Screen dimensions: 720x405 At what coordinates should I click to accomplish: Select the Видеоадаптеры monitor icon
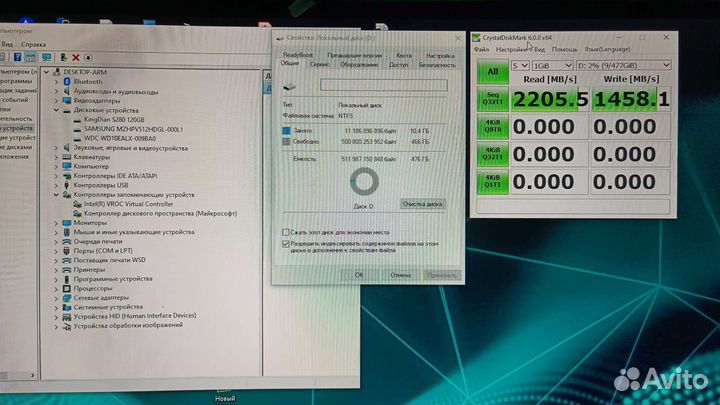tap(67, 101)
